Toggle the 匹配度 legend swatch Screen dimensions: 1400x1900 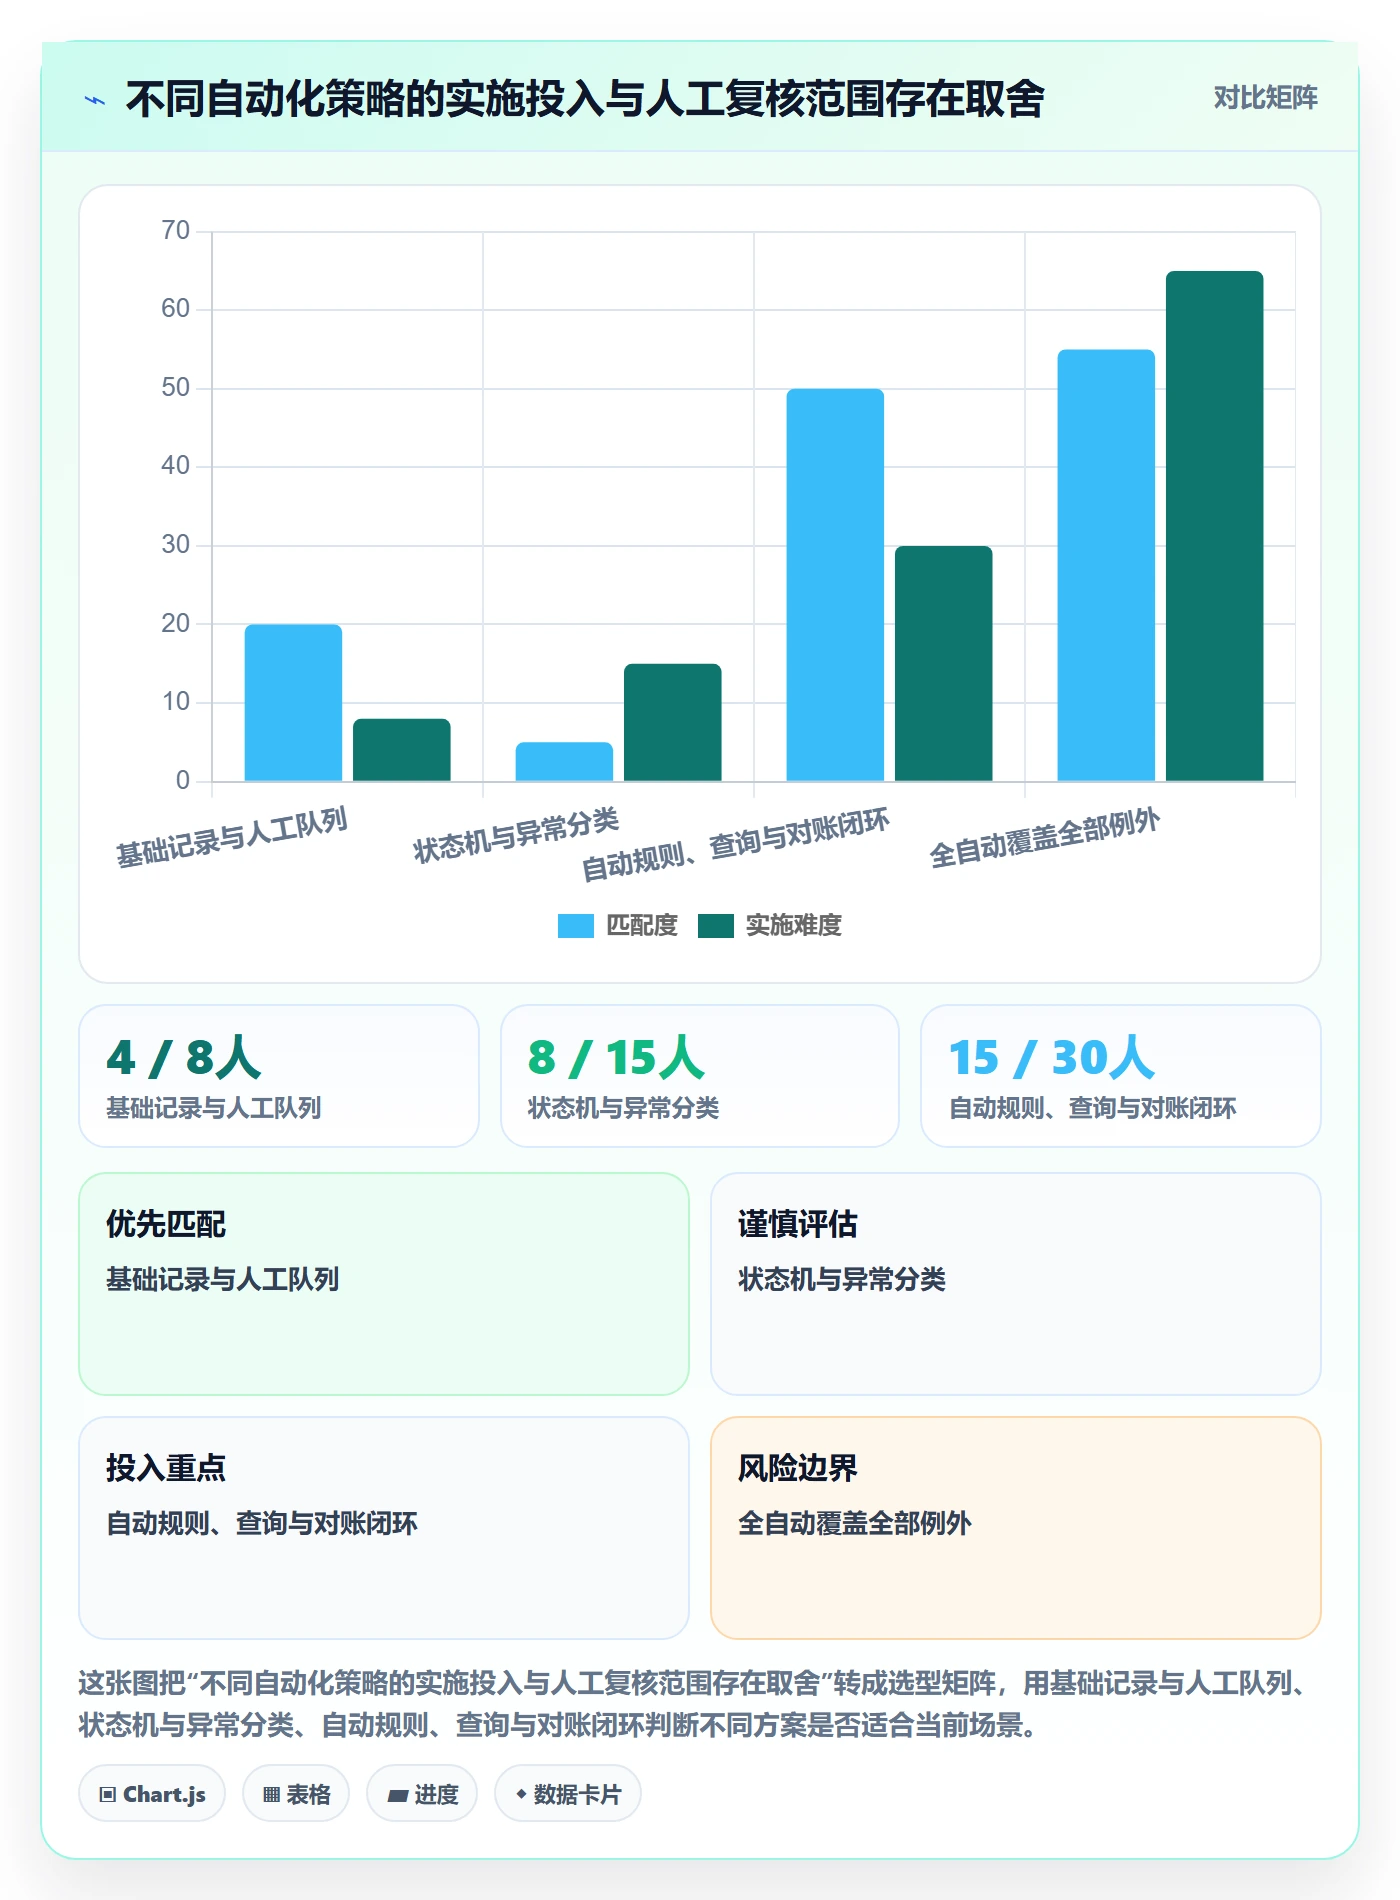tap(575, 926)
